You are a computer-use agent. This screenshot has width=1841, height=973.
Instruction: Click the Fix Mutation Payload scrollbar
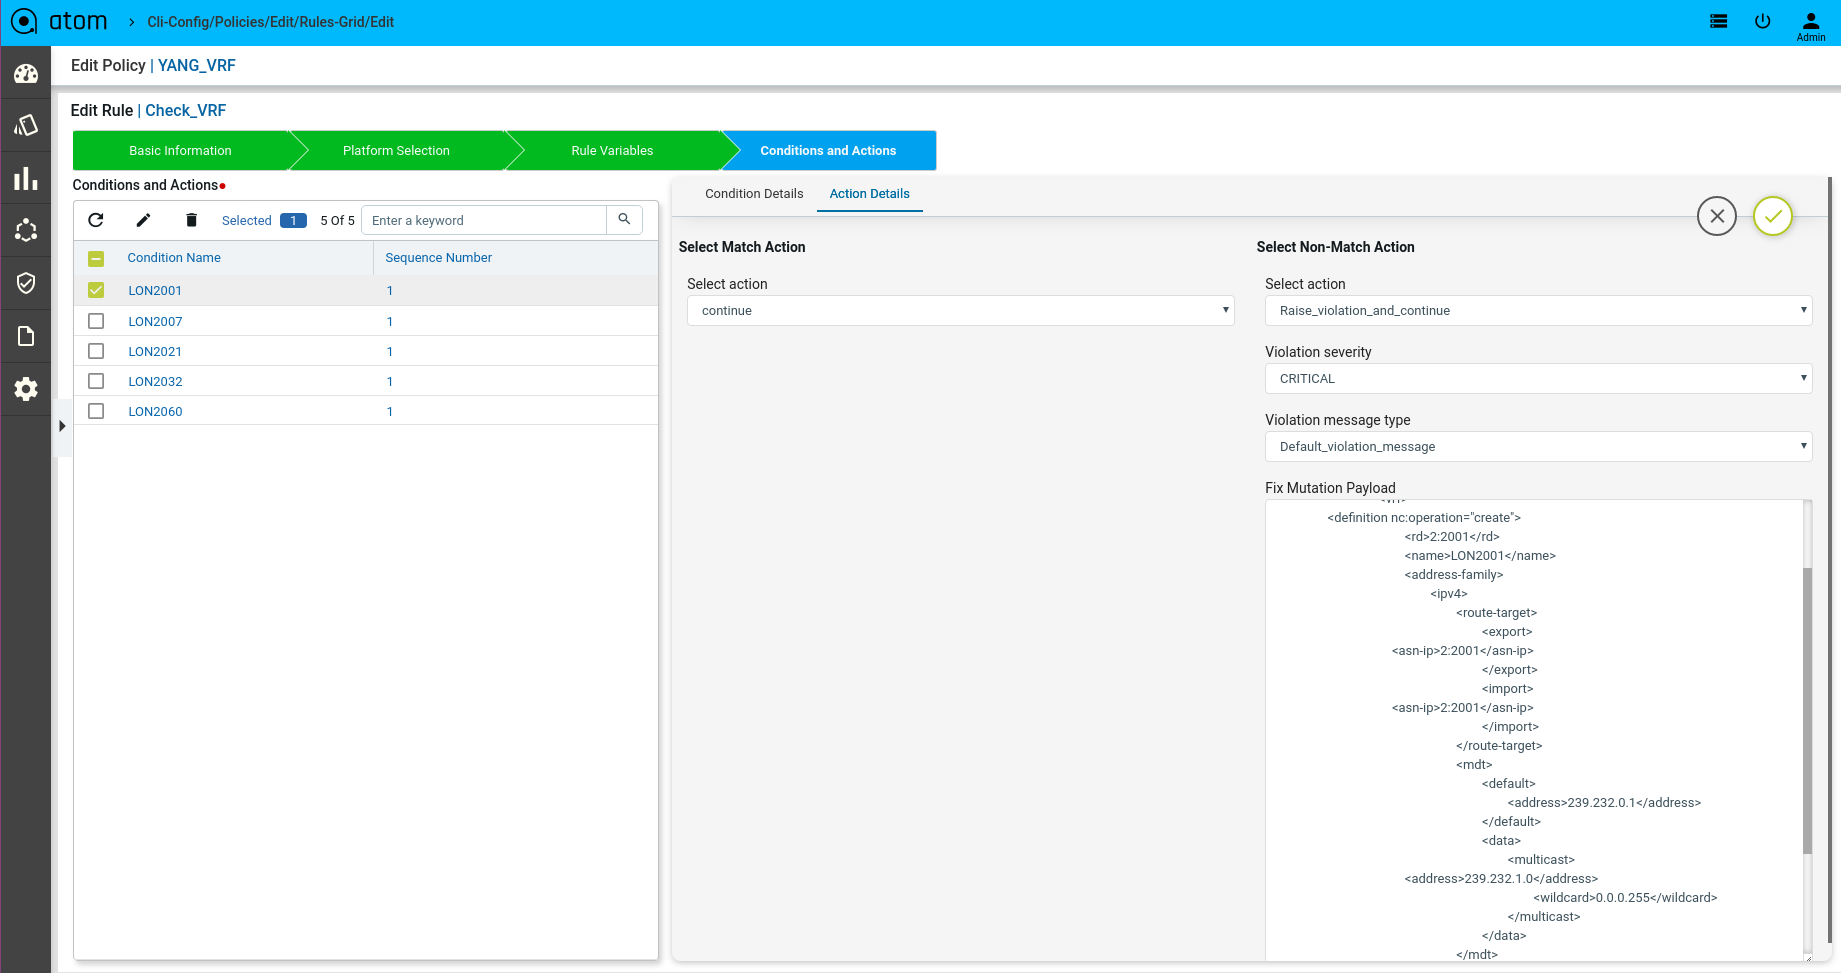[1807, 710]
